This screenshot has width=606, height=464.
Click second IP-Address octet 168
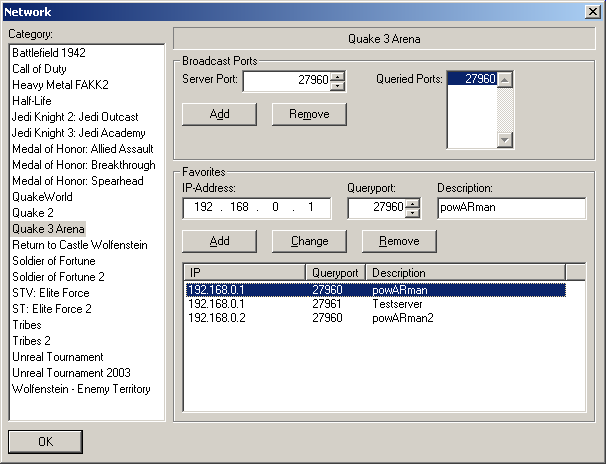[x=239, y=207]
